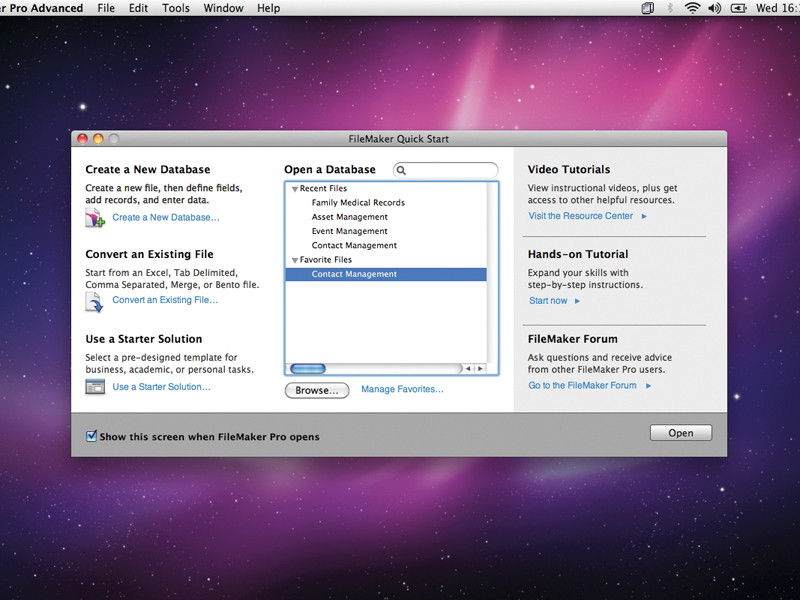Select Contact Management under Recent Files
The image size is (800, 600).
386,245
